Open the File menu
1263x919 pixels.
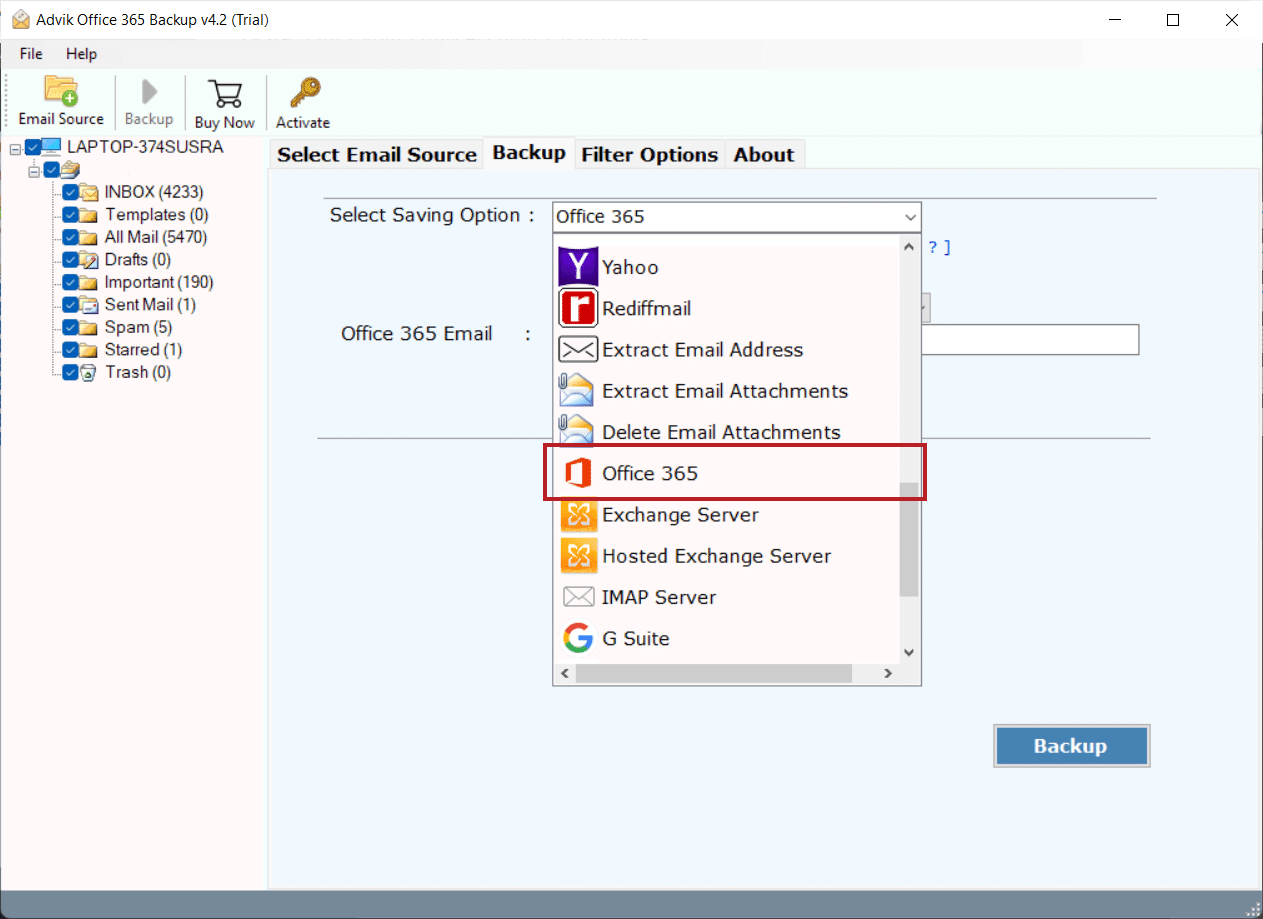tap(30, 53)
